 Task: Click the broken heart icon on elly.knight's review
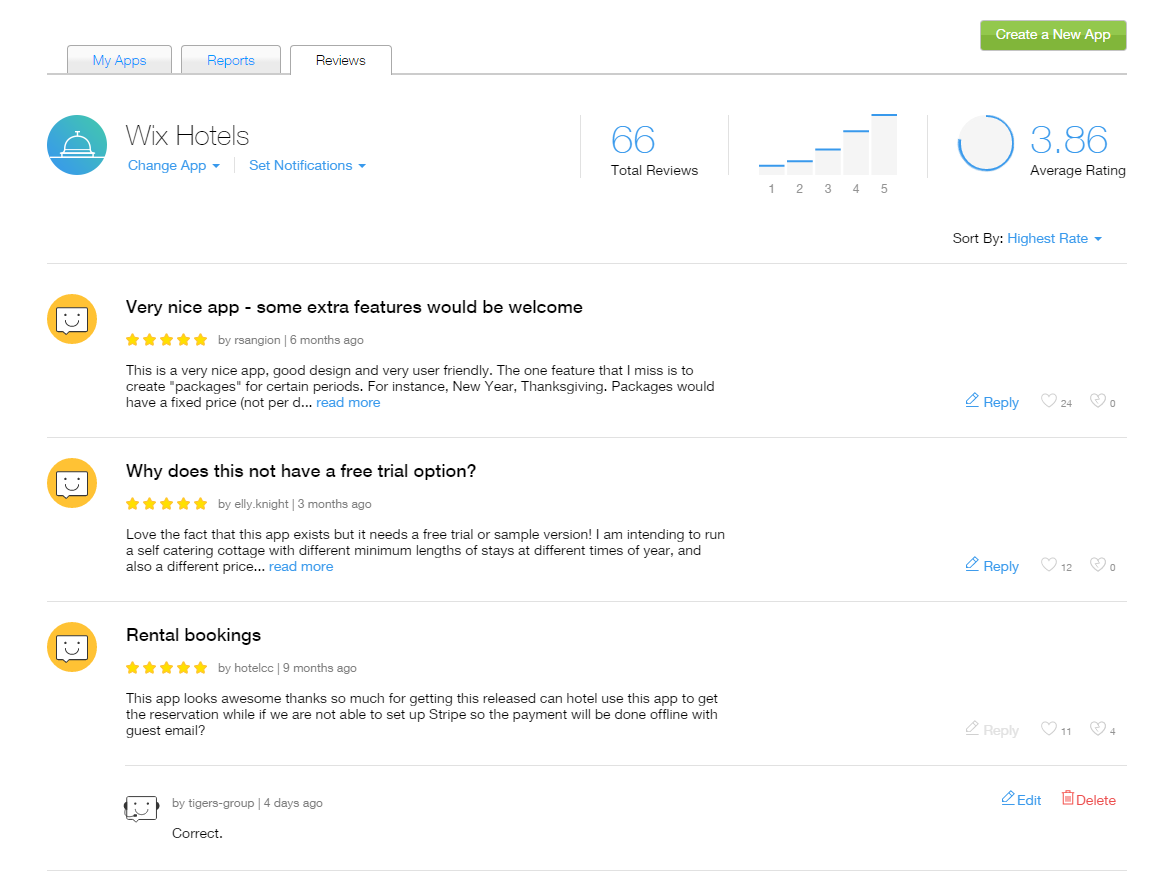(1098, 565)
